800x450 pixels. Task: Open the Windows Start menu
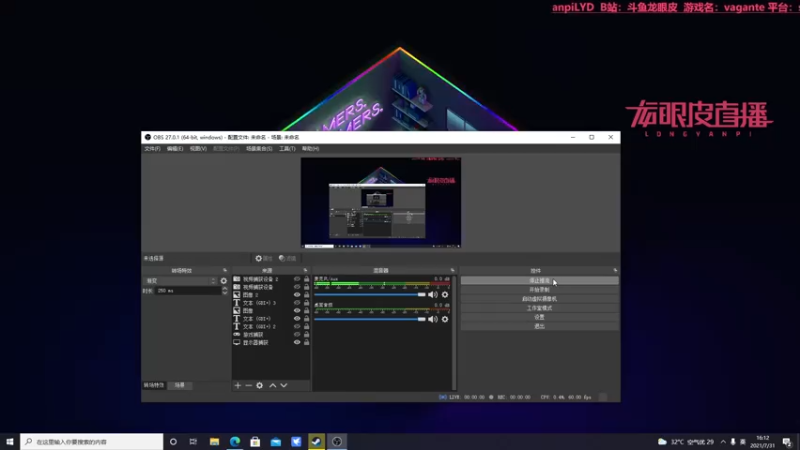[10, 441]
